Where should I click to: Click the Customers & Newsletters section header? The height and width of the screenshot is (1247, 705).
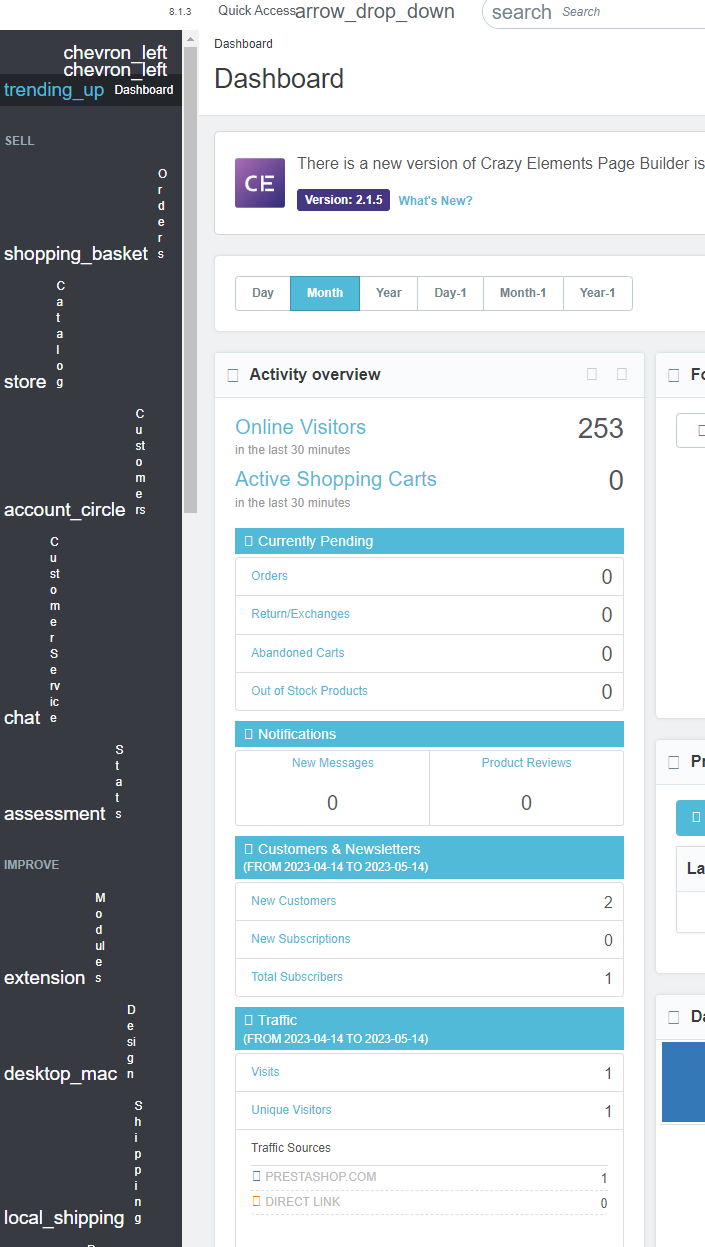point(429,857)
